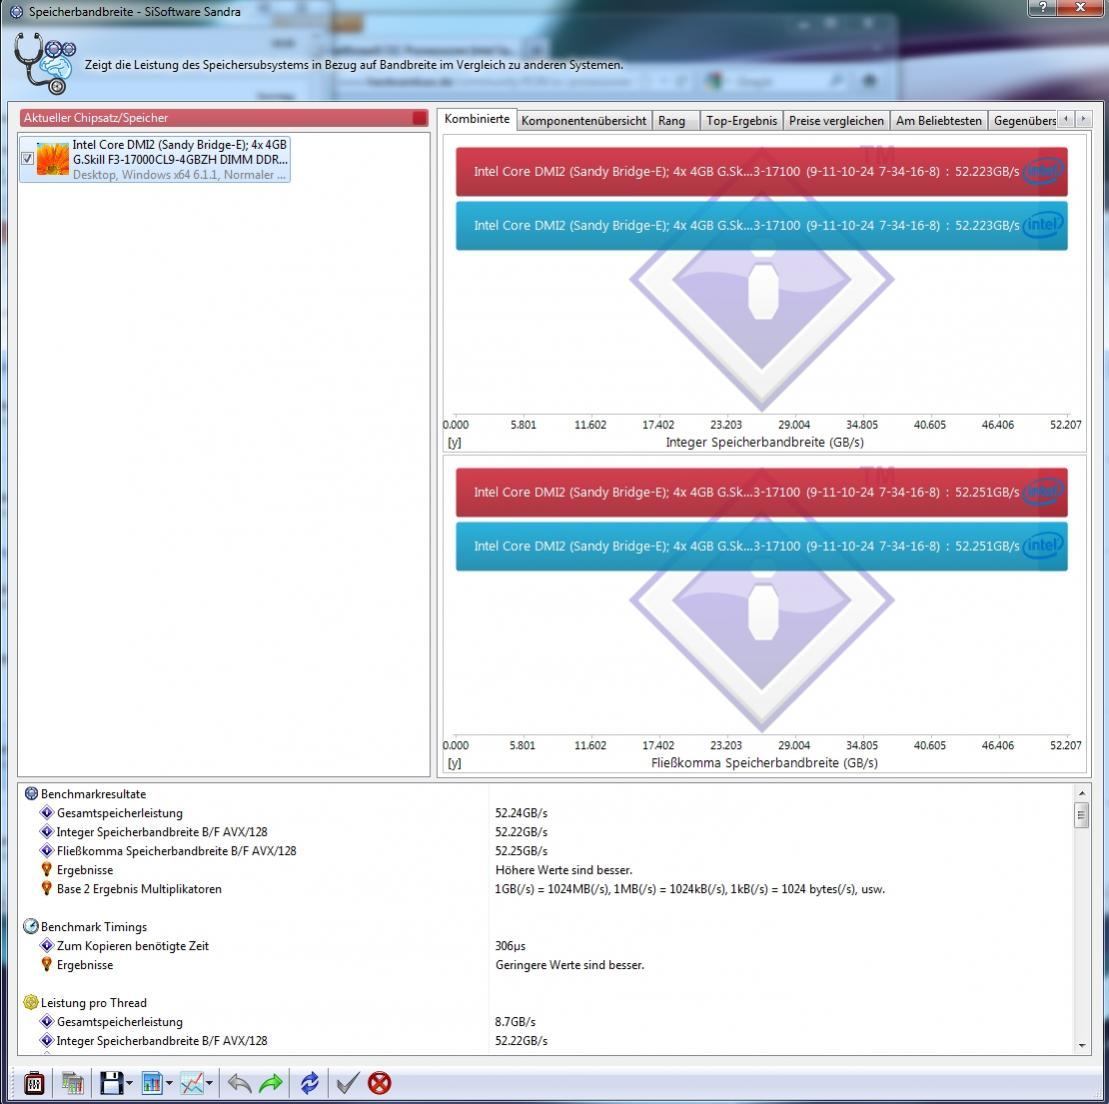This screenshot has height=1104, width=1109.
Task: Select the Benchmarkresultate heading text
Action: tap(93, 794)
